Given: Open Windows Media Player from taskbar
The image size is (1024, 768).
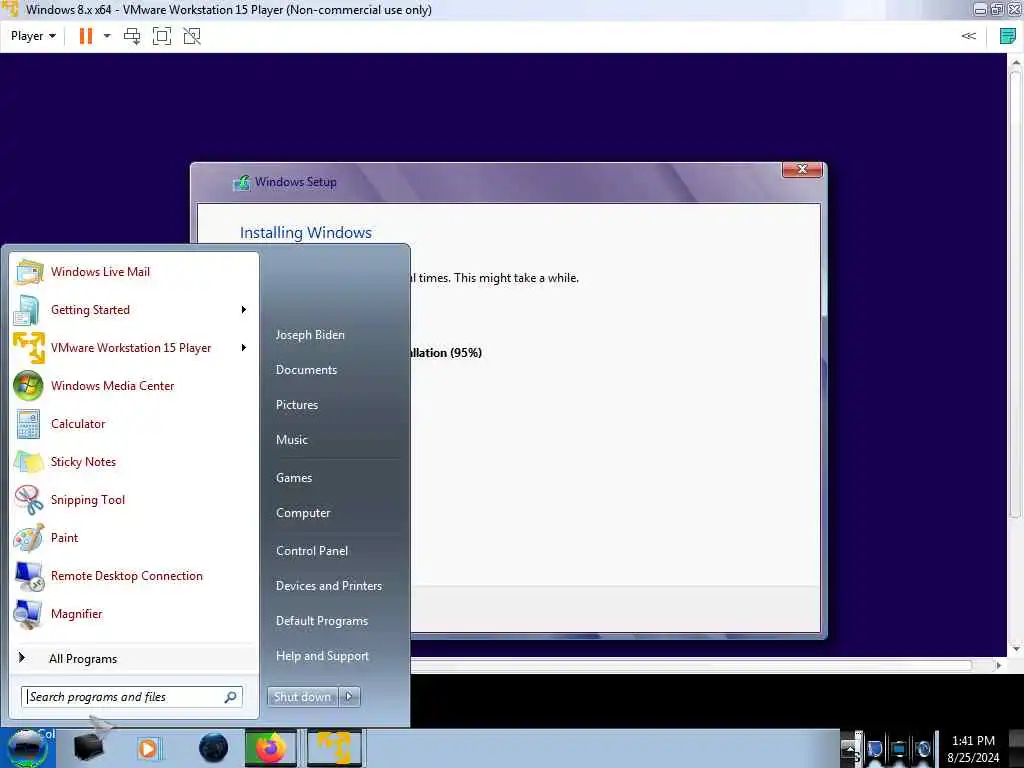Looking at the screenshot, I should [148, 748].
